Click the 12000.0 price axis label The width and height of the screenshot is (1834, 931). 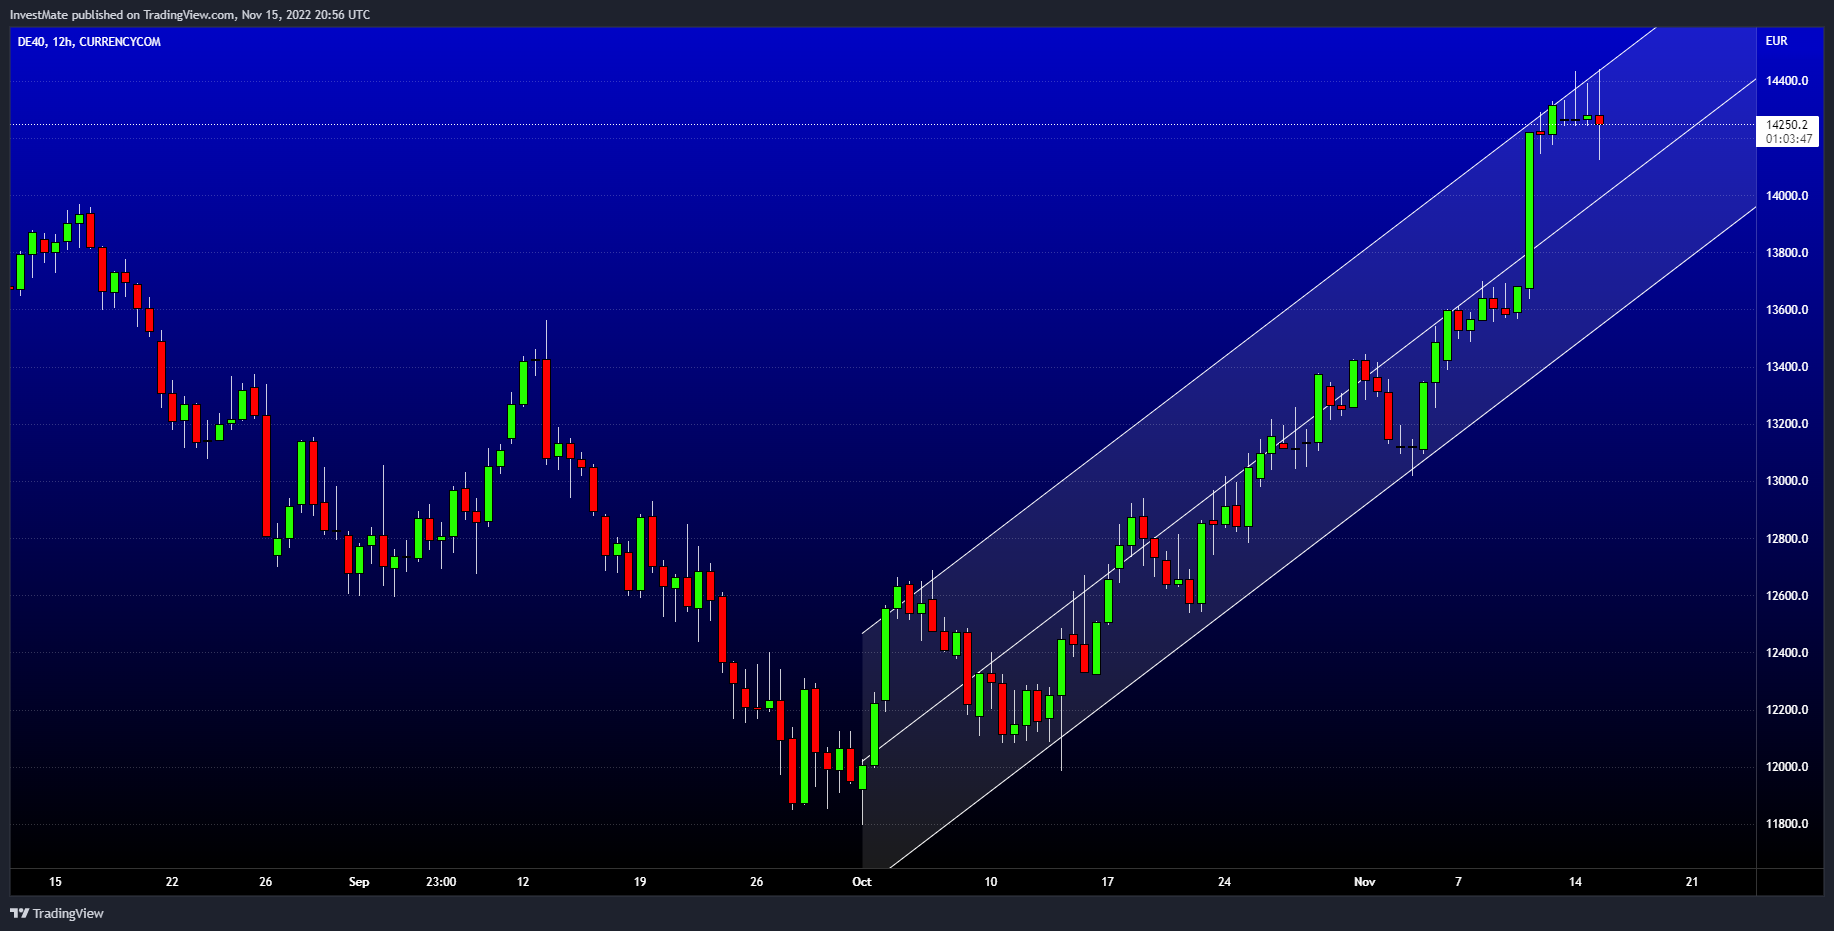(x=1787, y=767)
